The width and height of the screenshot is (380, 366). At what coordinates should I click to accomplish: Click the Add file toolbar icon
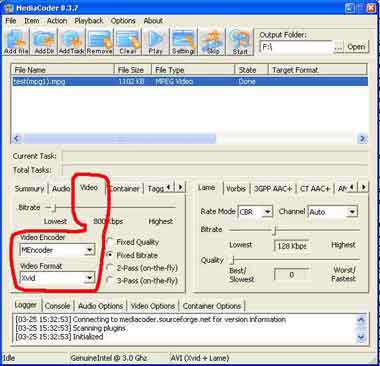click(16, 42)
